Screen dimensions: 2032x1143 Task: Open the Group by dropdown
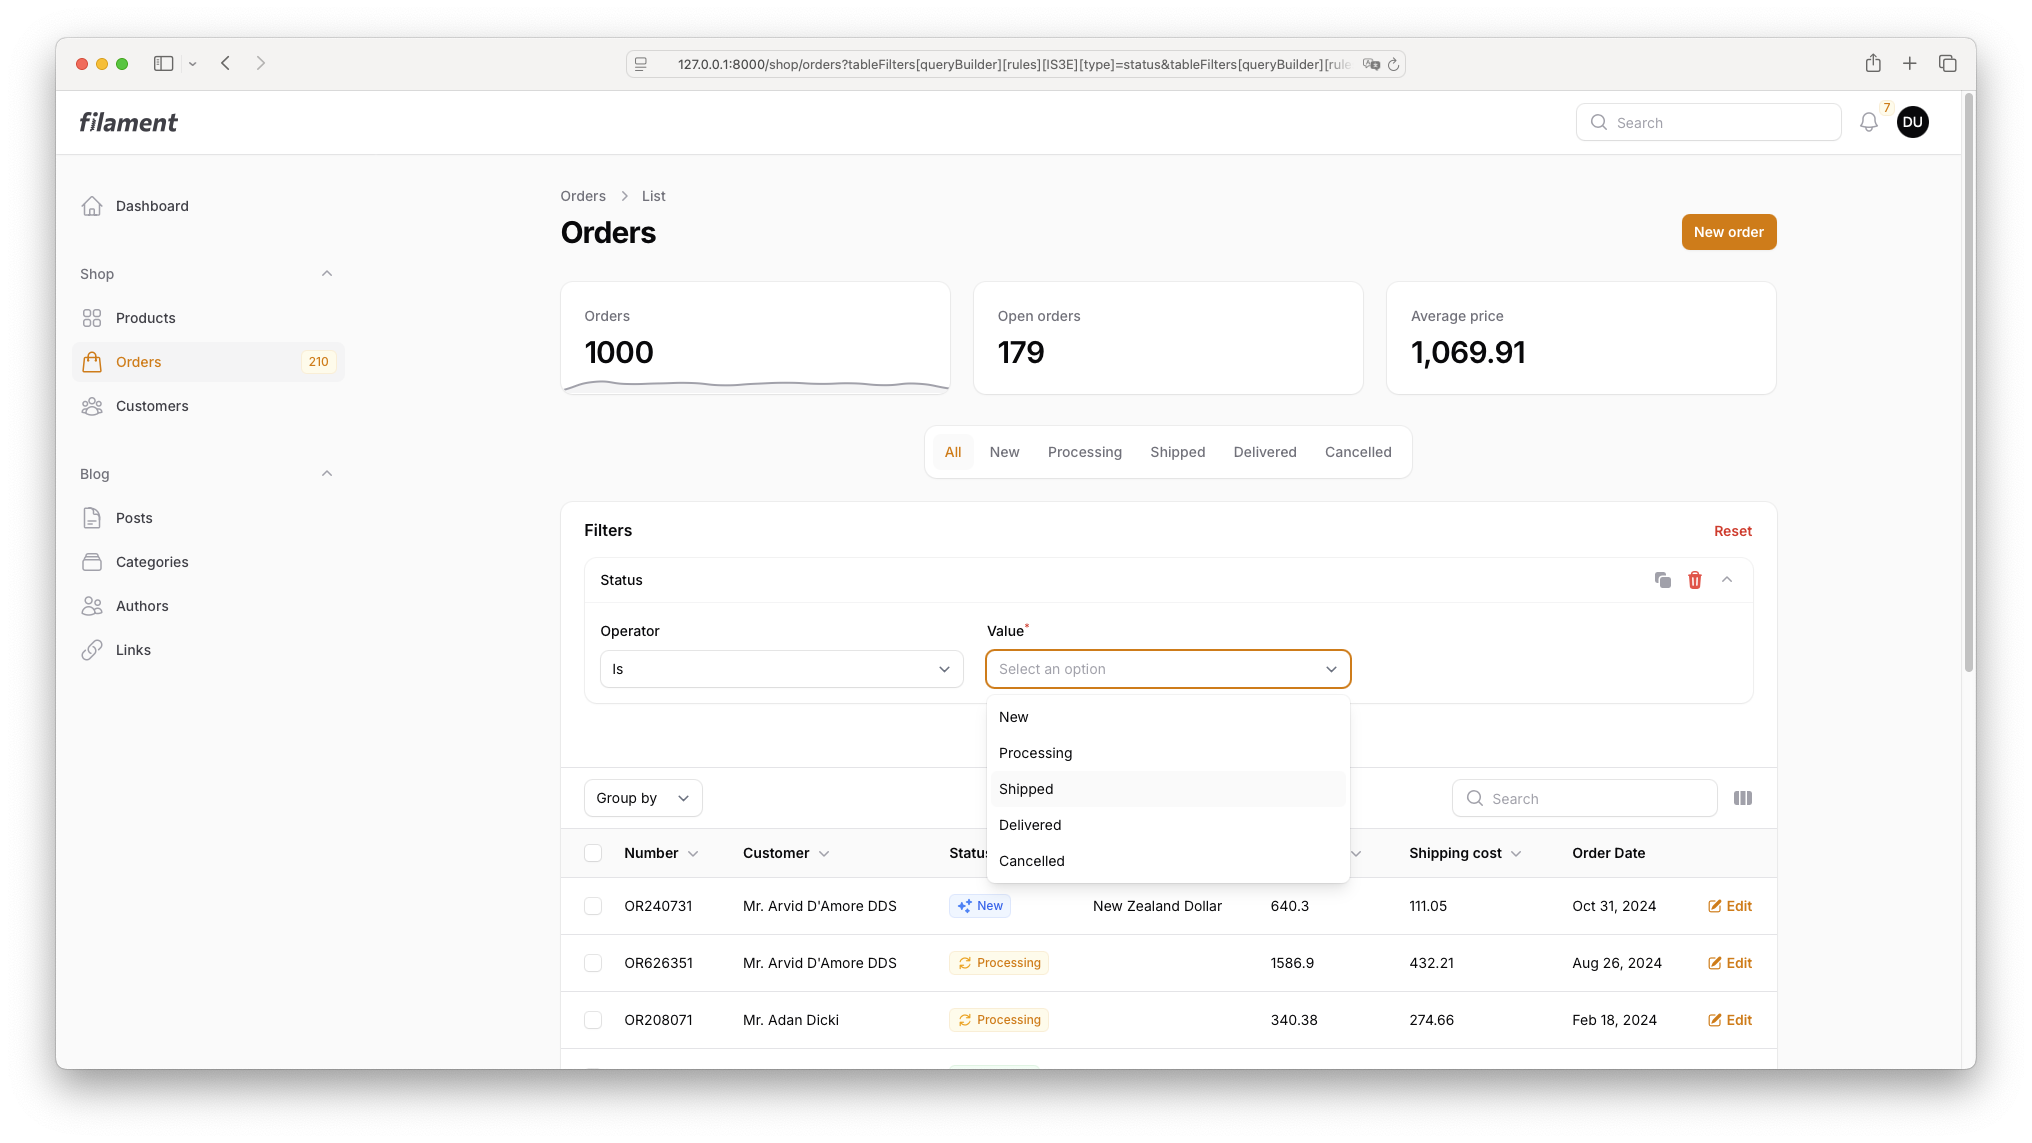[642, 798]
